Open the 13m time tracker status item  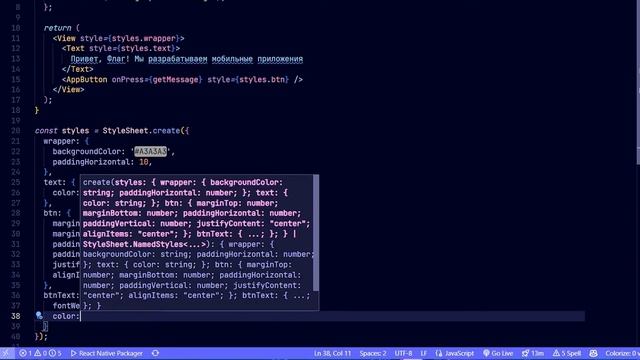click(x=533, y=353)
